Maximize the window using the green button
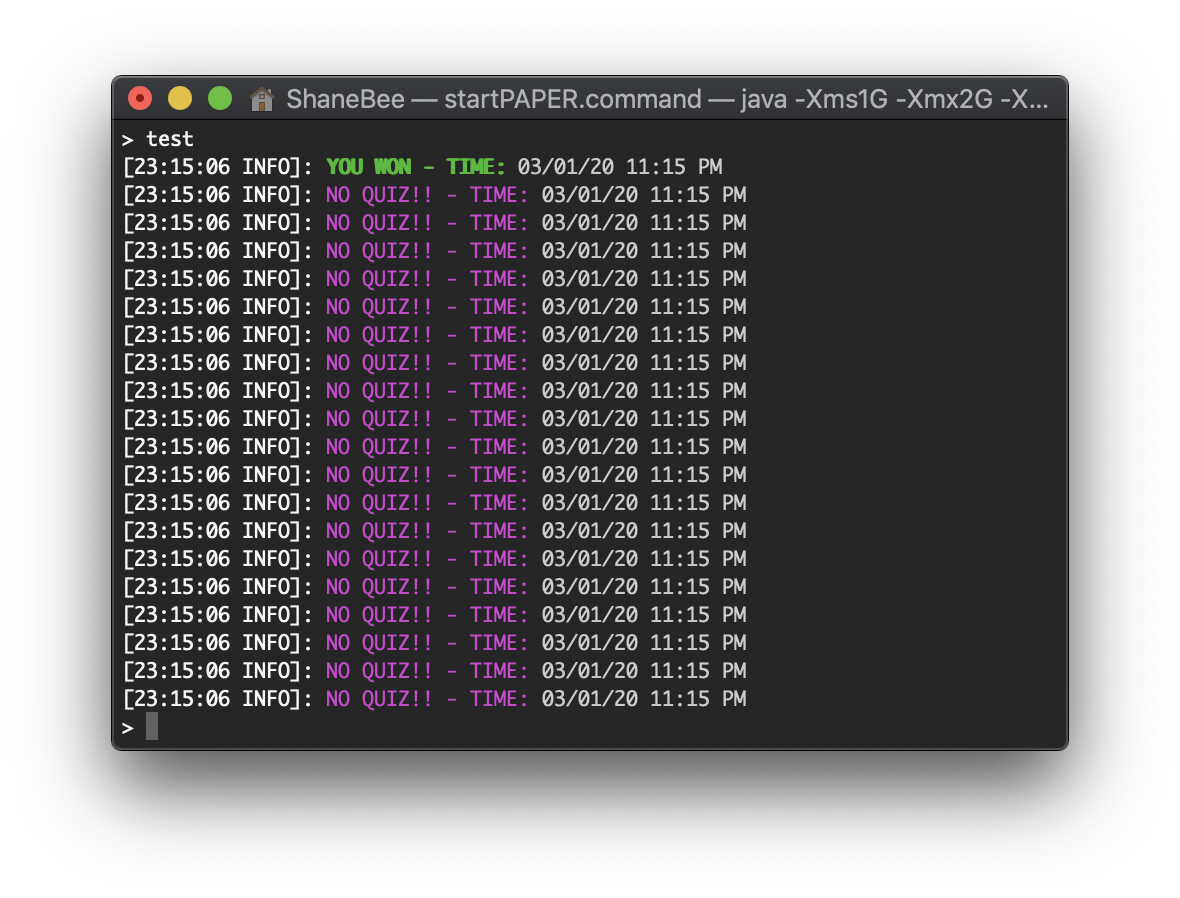1180x898 pixels. coord(219,98)
